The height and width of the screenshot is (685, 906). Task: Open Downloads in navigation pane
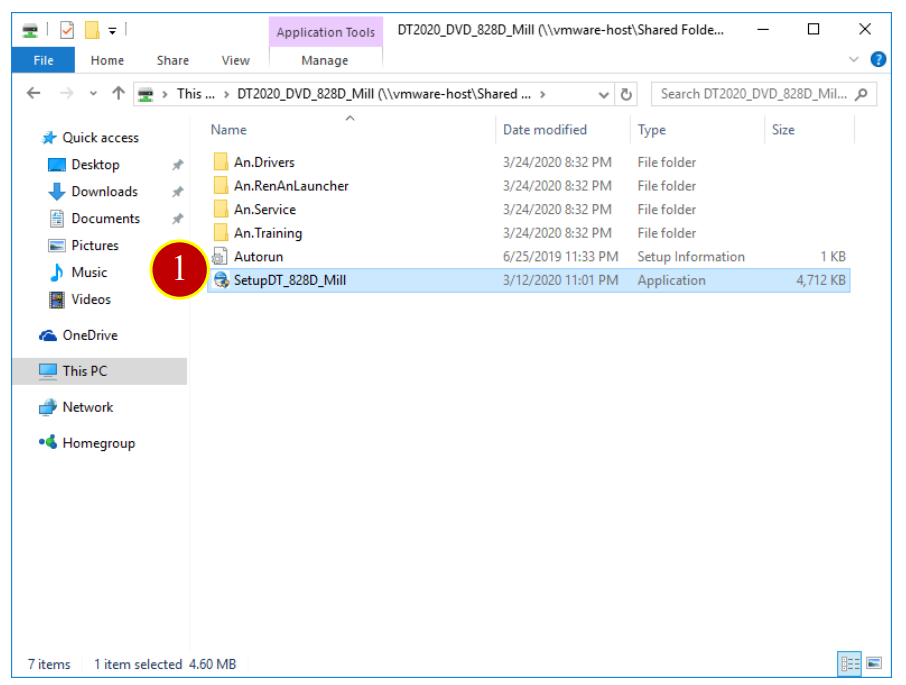click(x=105, y=191)
